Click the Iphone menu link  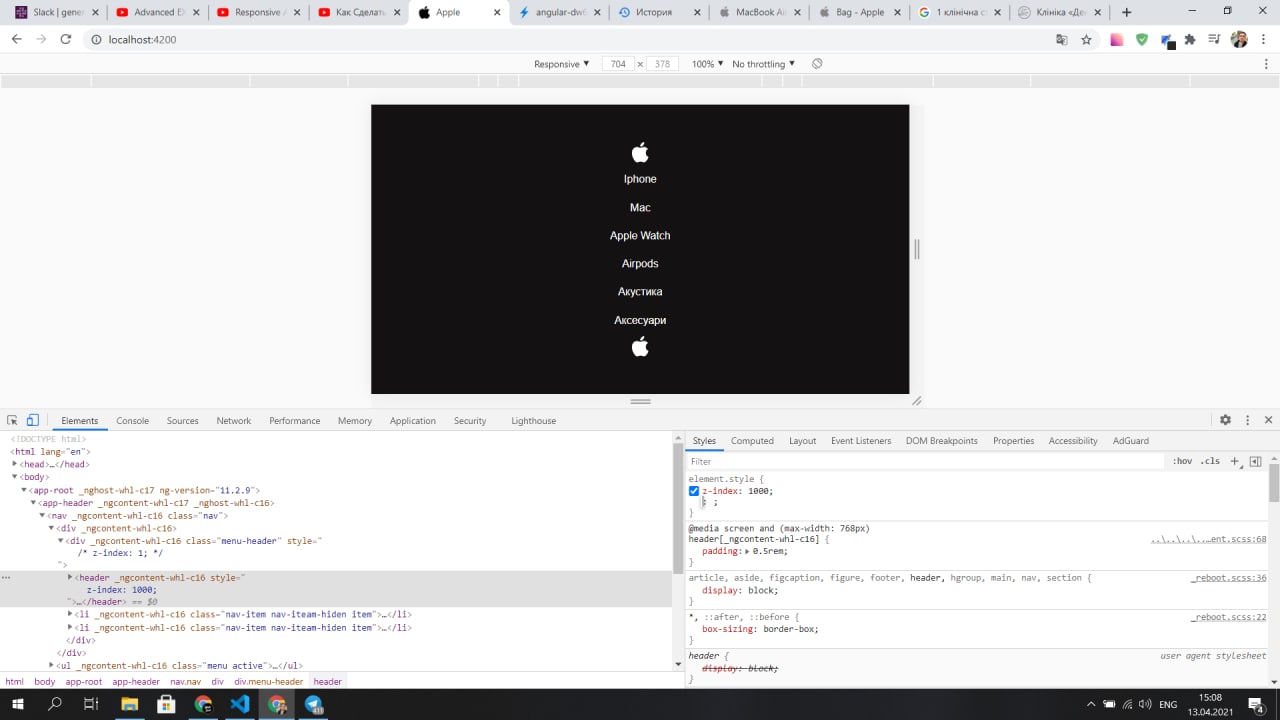[x=640, y=179]
